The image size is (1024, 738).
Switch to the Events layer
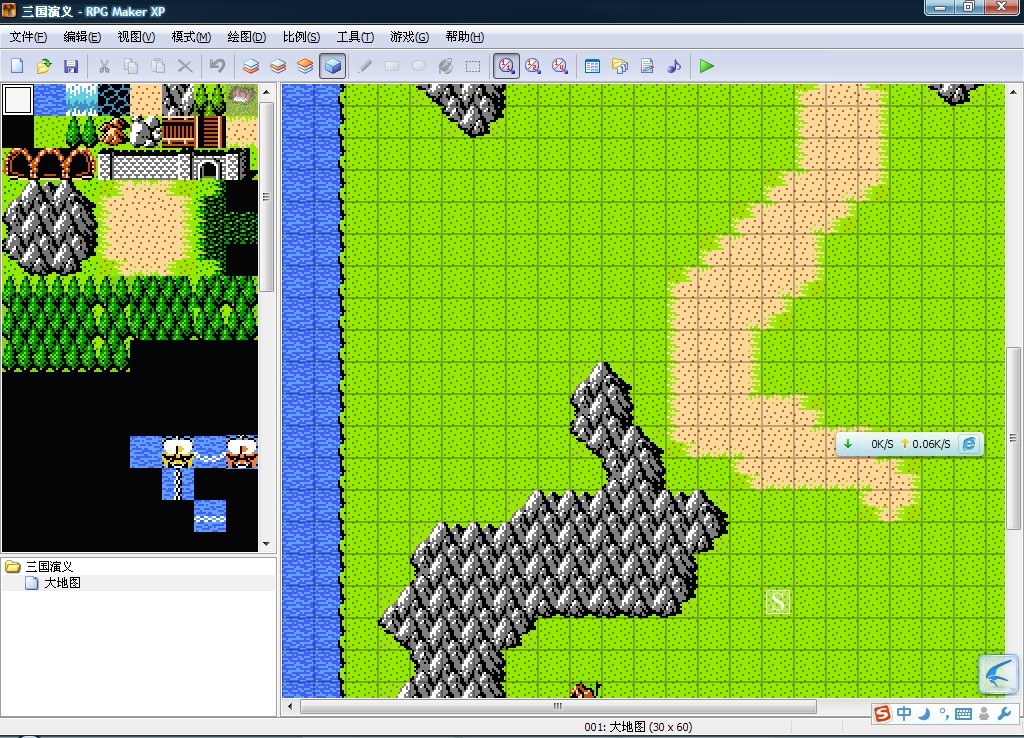coord(332,66)
